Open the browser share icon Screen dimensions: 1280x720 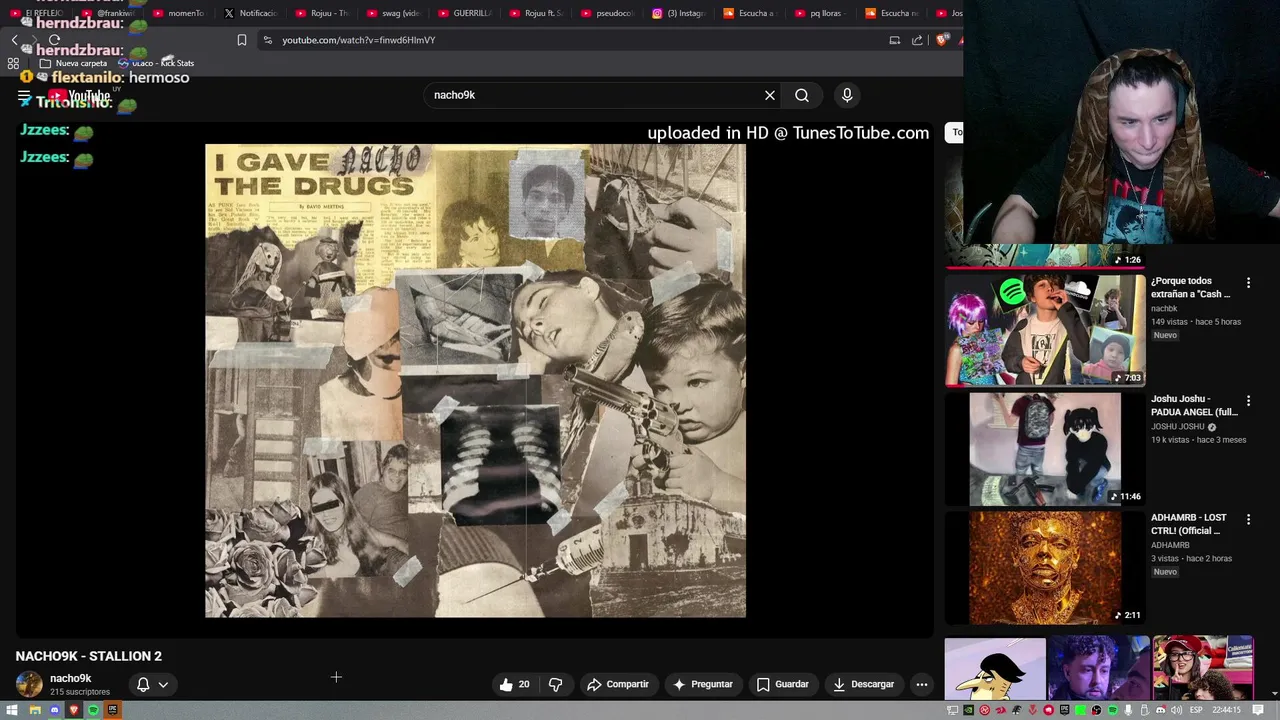click(917, 40)
